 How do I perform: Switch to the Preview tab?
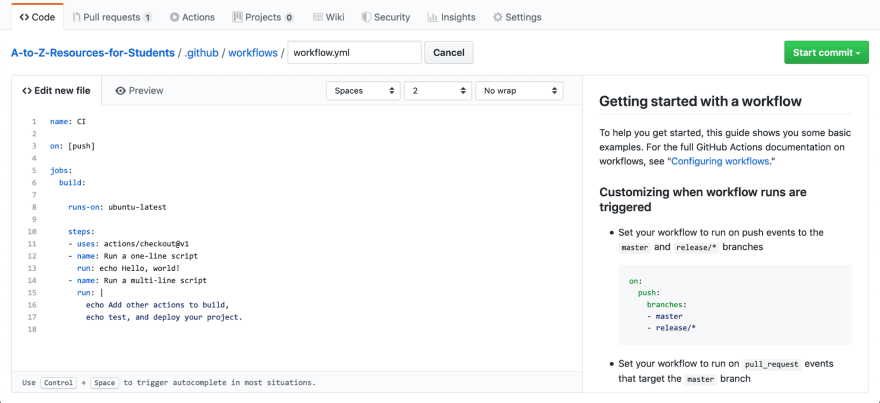139,90
